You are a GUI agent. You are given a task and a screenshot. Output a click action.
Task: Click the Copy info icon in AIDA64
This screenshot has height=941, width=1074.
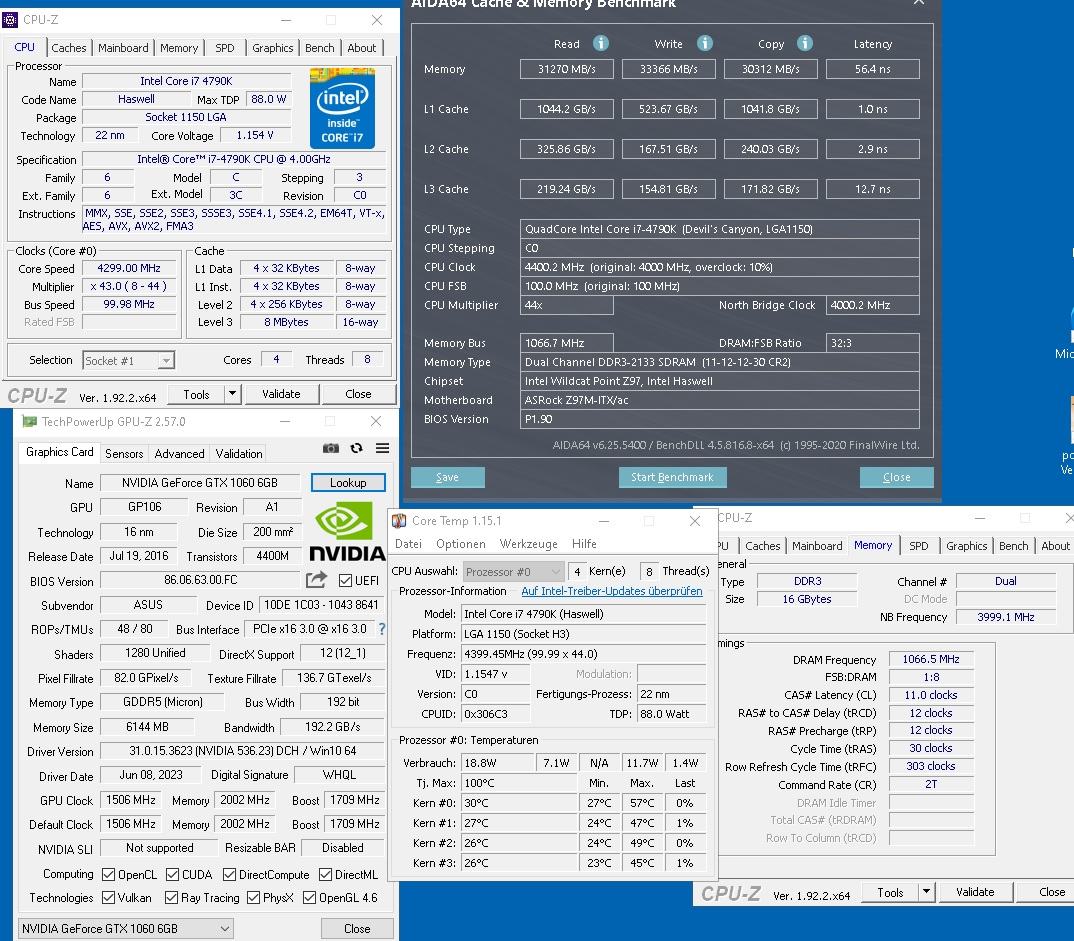805,43
